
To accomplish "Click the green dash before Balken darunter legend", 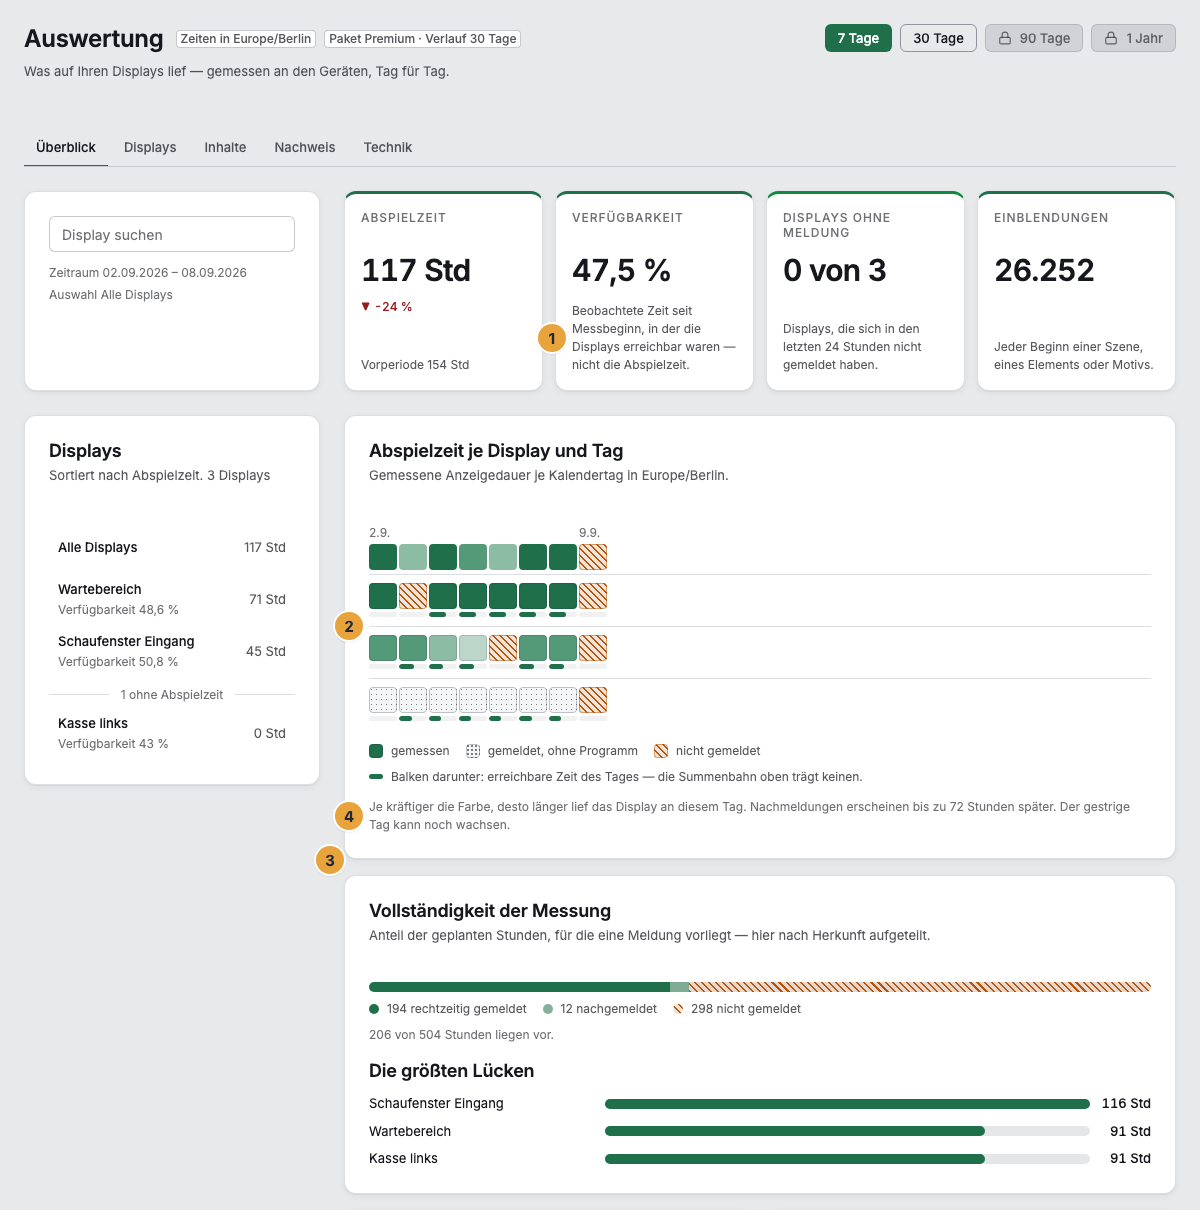I will click(x=376, y=777).
